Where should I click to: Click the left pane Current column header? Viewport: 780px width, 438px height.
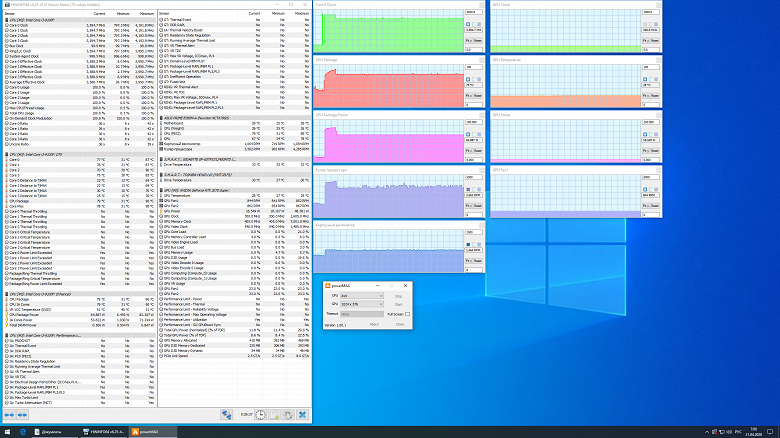99,13
